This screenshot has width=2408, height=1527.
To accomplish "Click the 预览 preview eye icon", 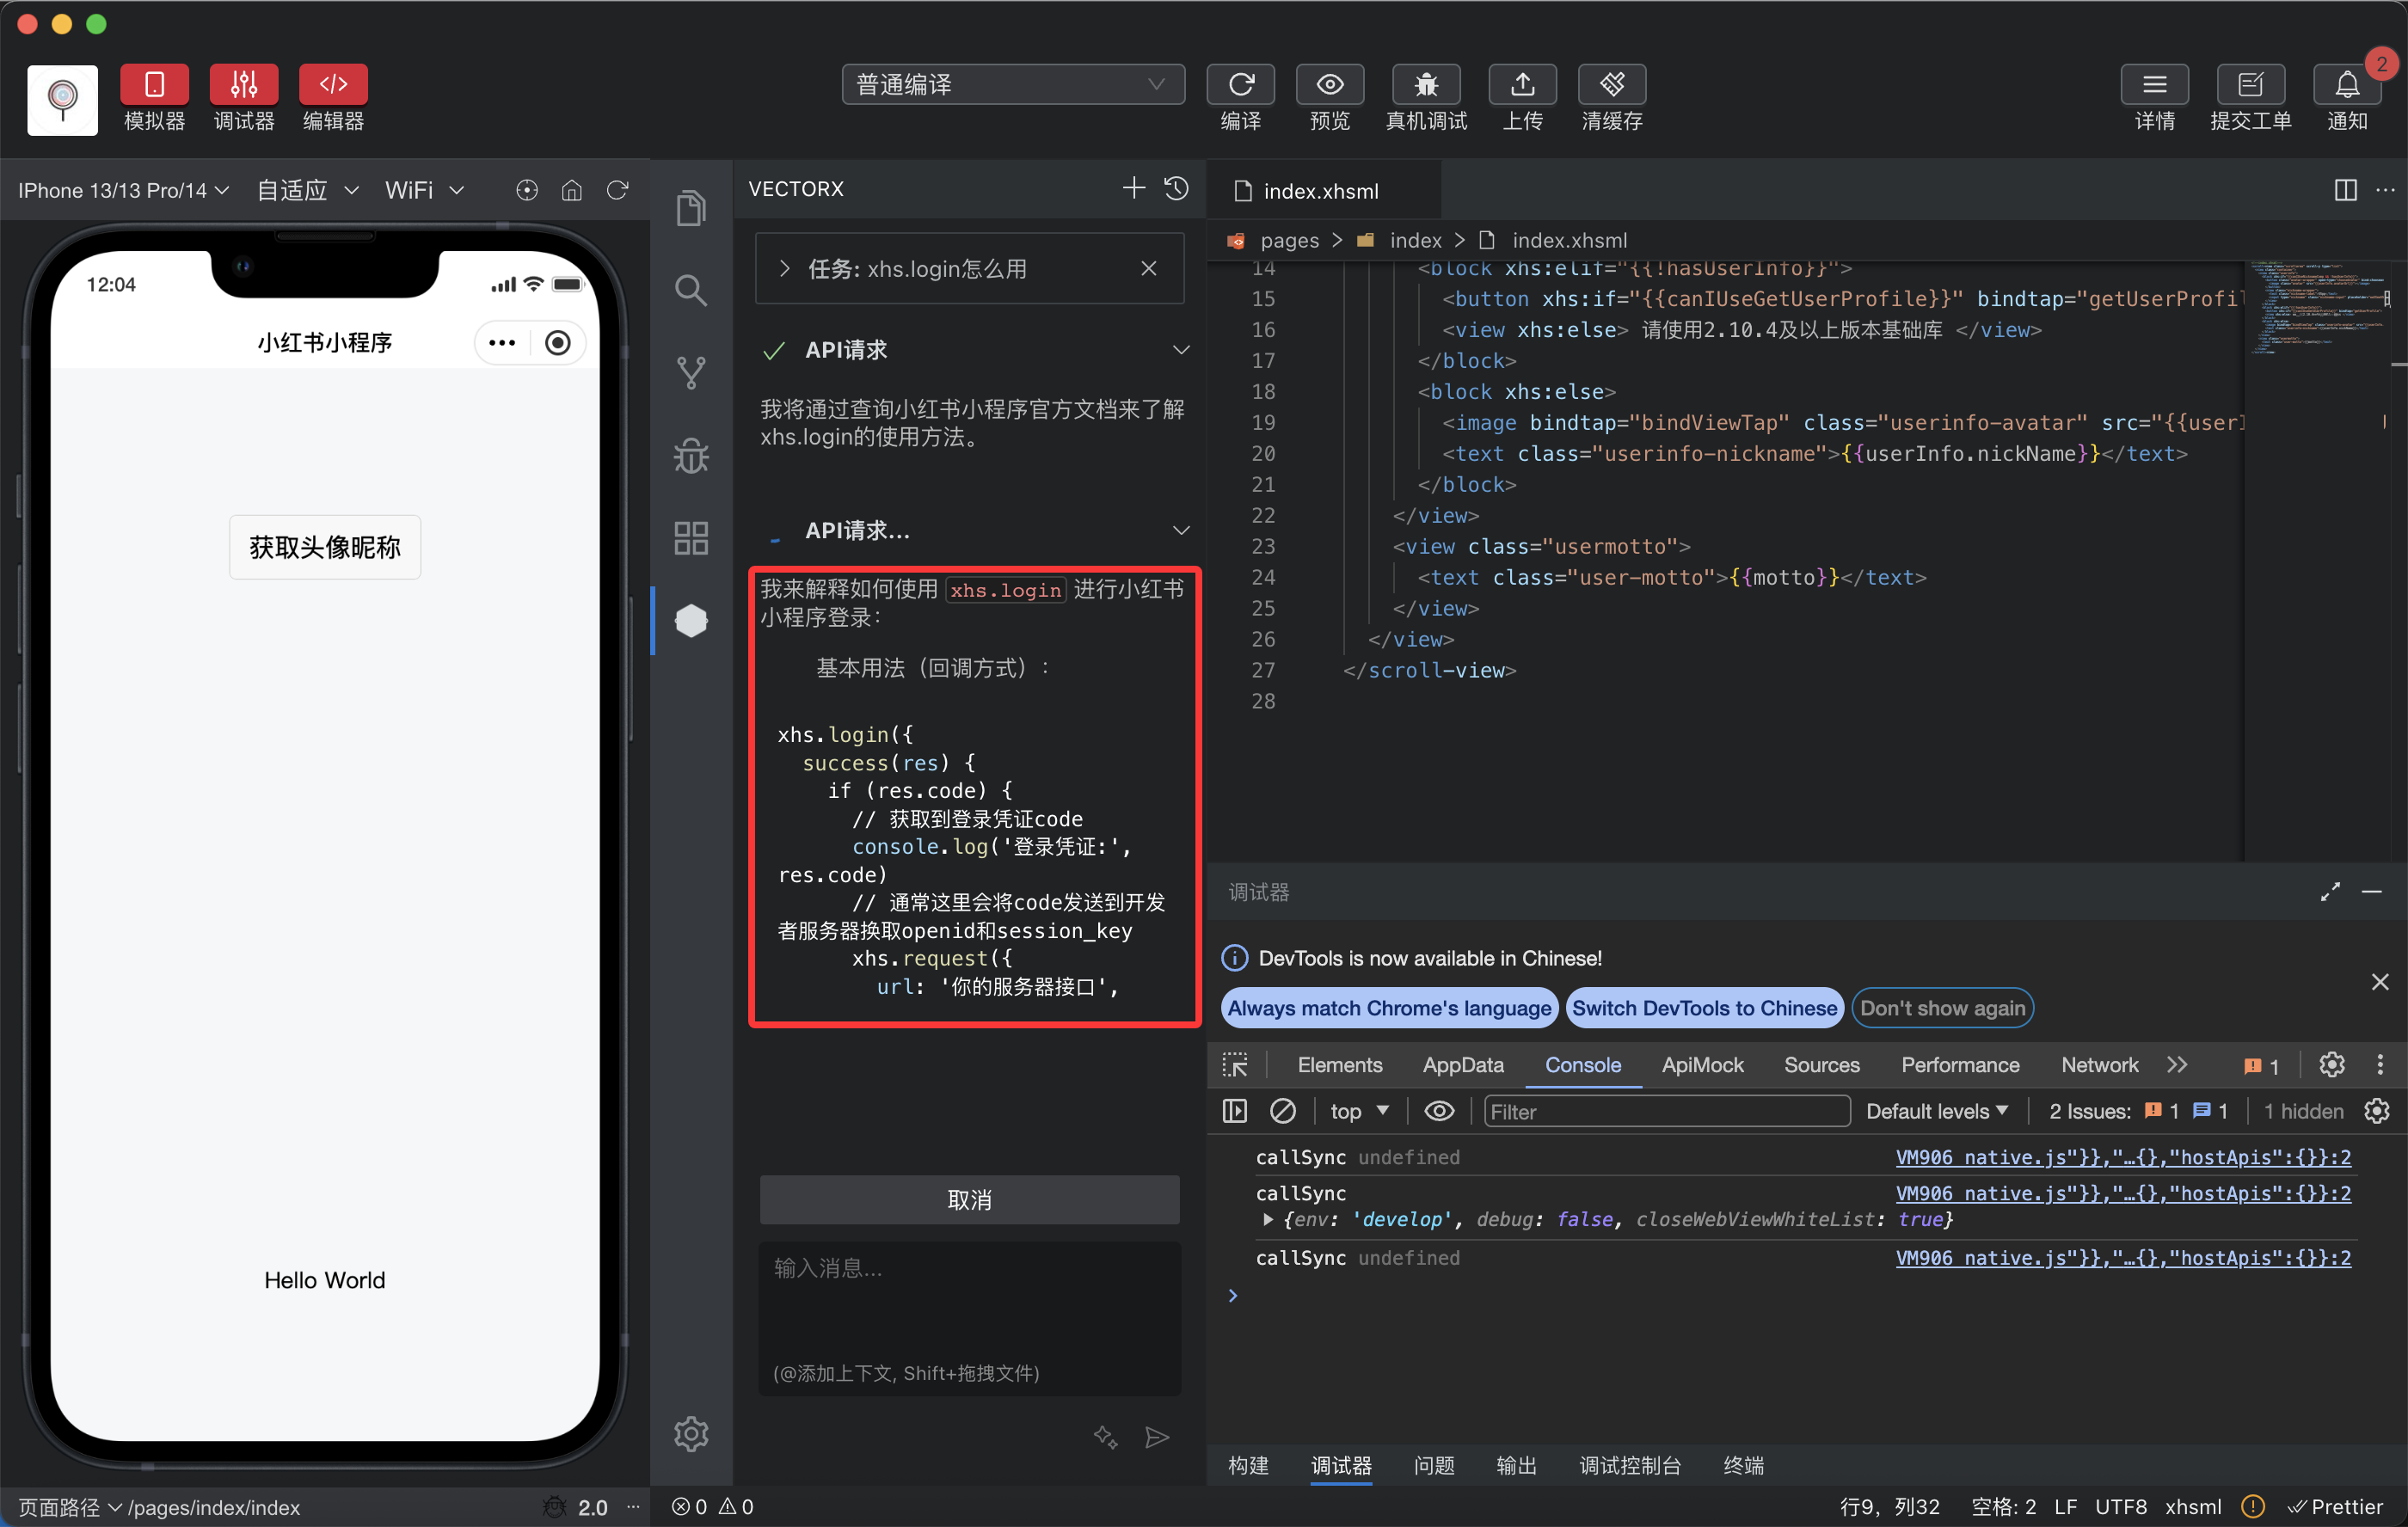I will [1330, 85].
